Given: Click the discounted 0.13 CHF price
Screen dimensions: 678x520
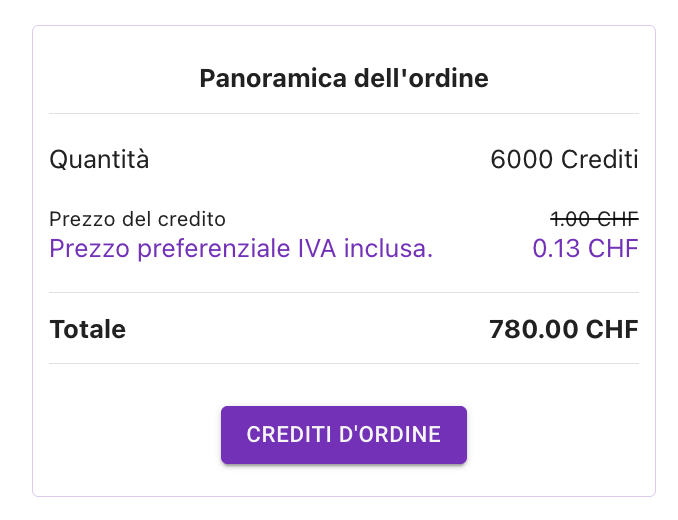Looking at the screenshot, I should coord(585,248).
